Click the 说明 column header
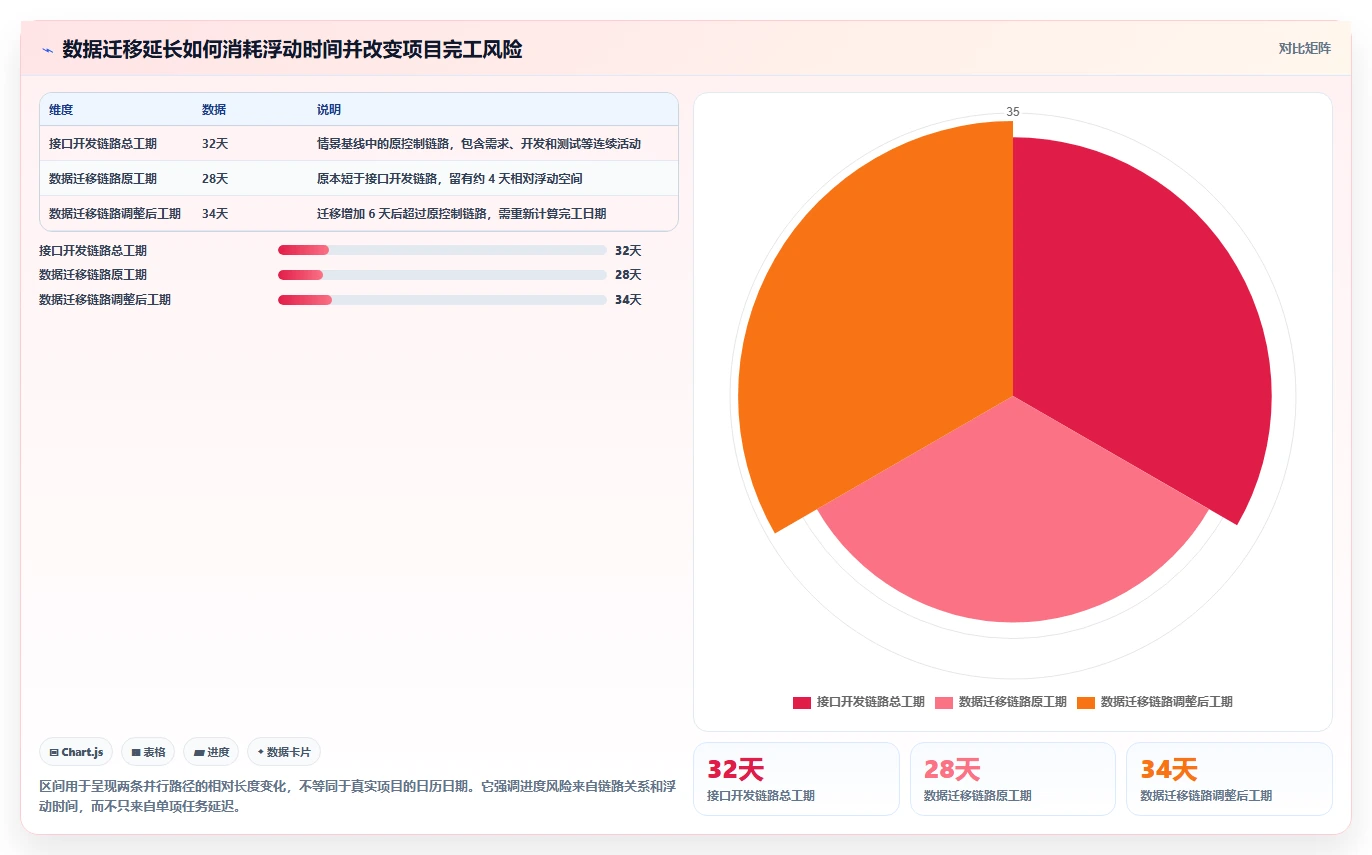 pyautogui.click(x=329, y=110)
